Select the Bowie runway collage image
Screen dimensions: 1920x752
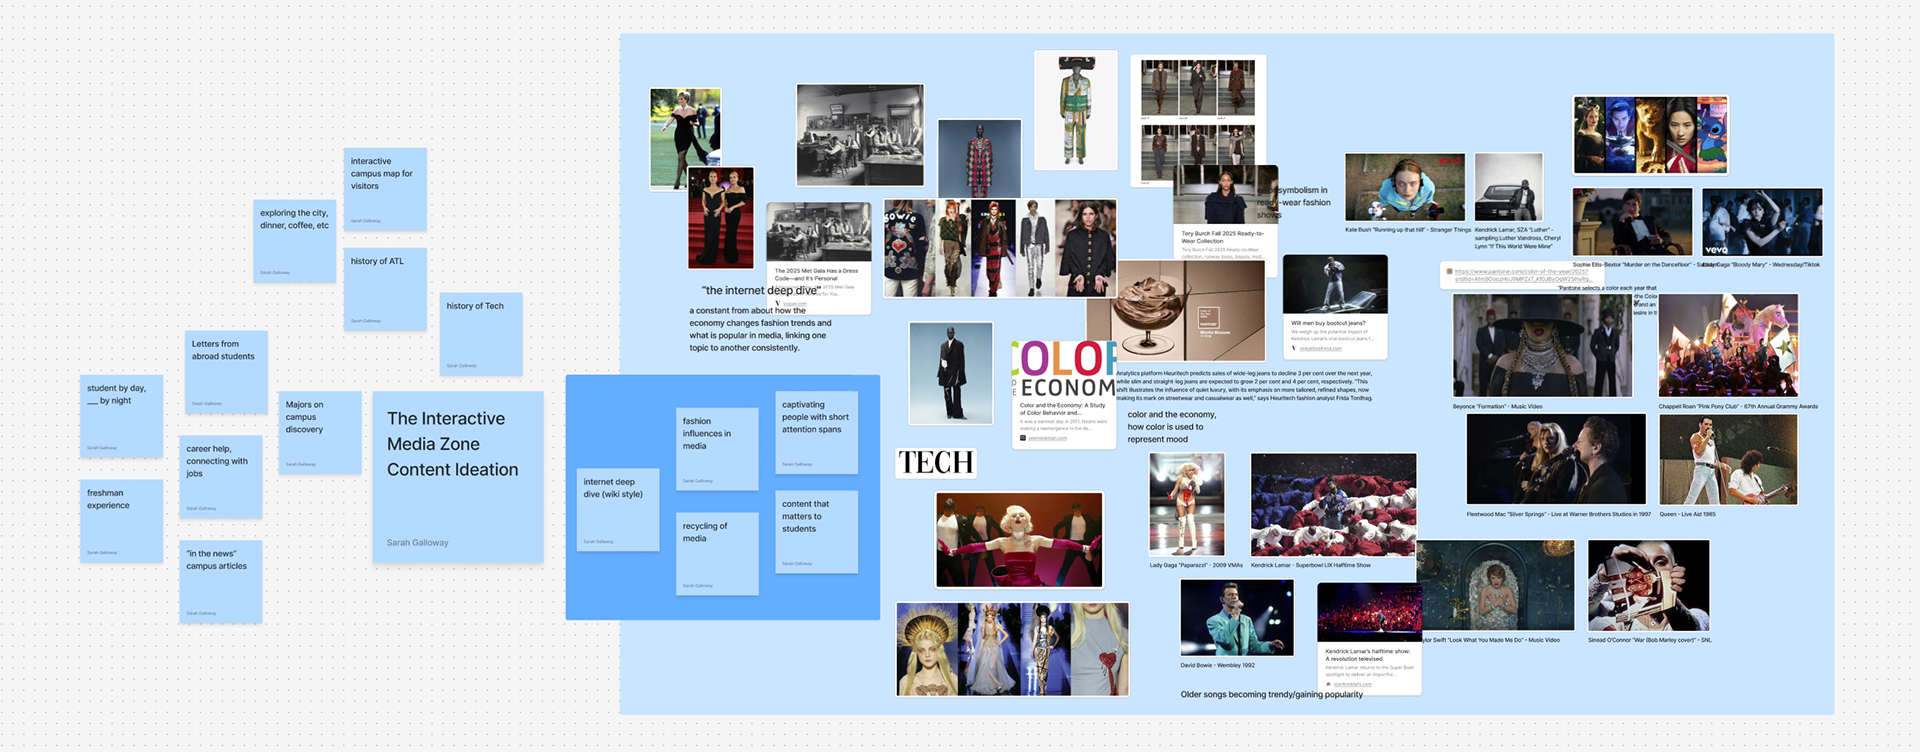(999, 248)
